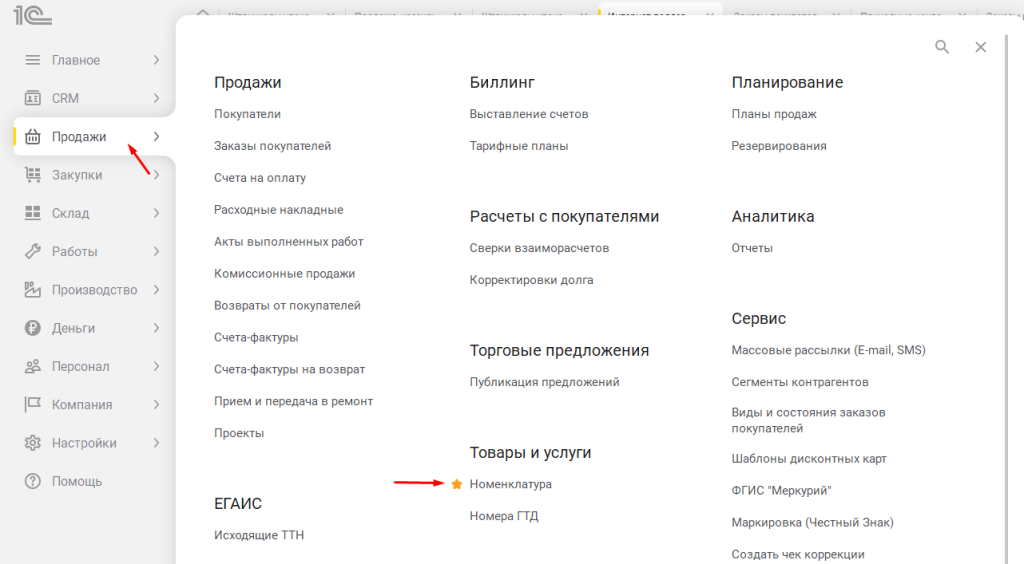The width and height of the screenshot is (1024, 564).
Task: Toggle the favorite star next to Номенклатура
Action: point(457,484)
